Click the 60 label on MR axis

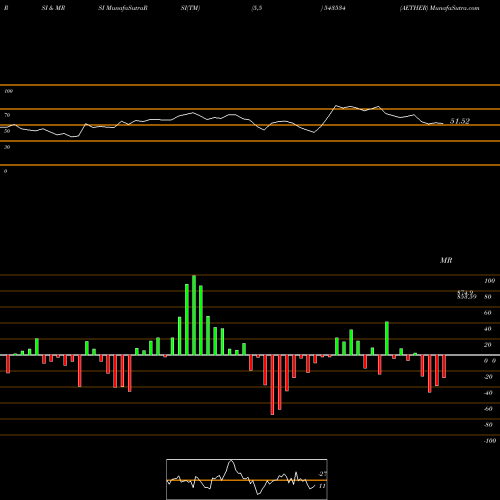[x=488, y=313]
